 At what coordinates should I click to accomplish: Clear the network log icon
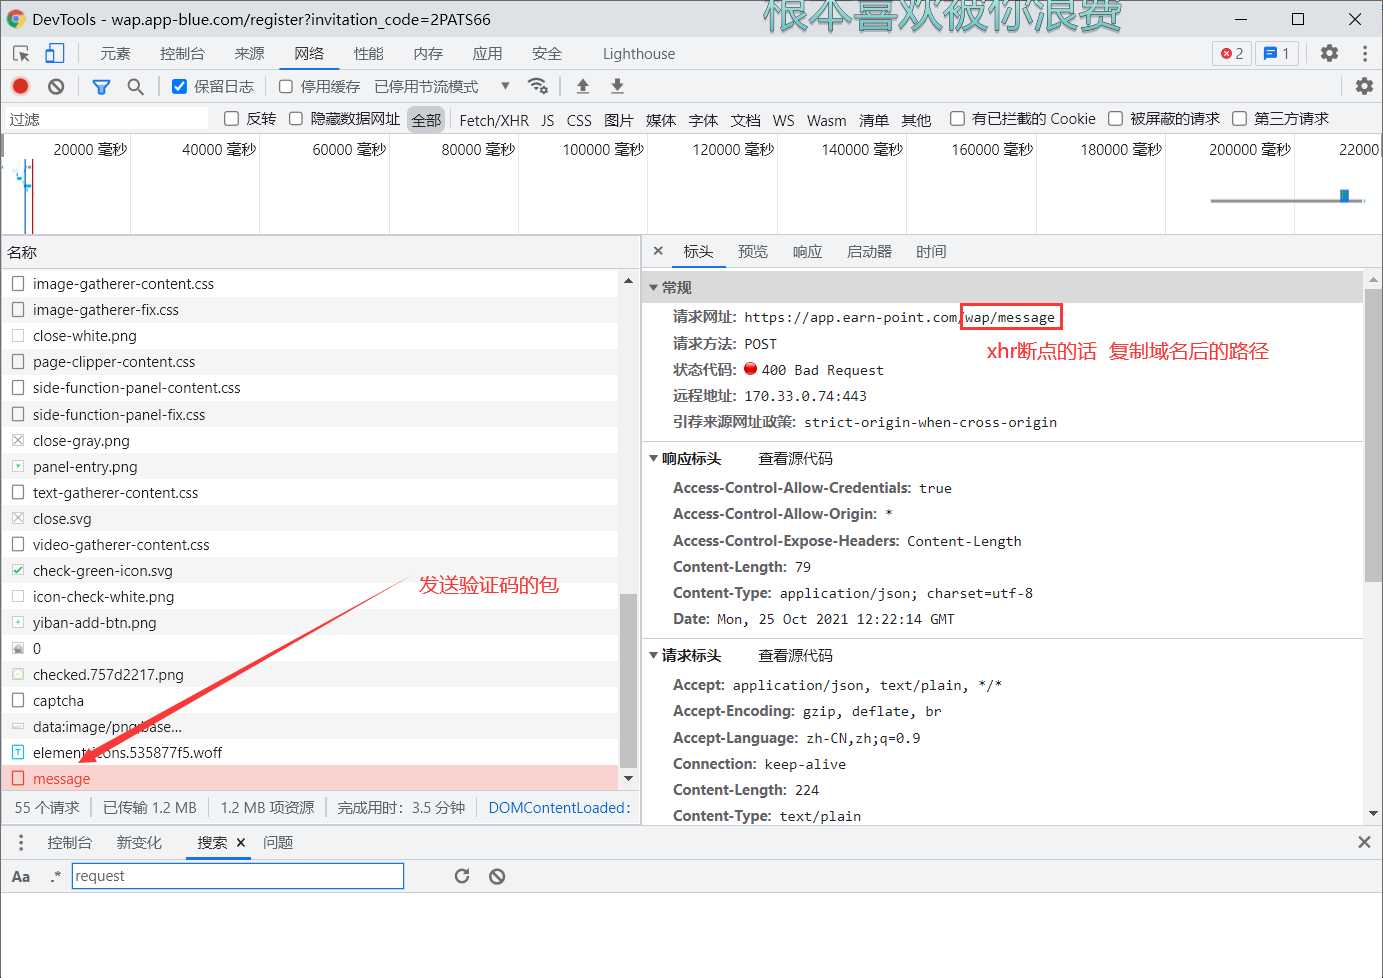(x=56, y=87)
